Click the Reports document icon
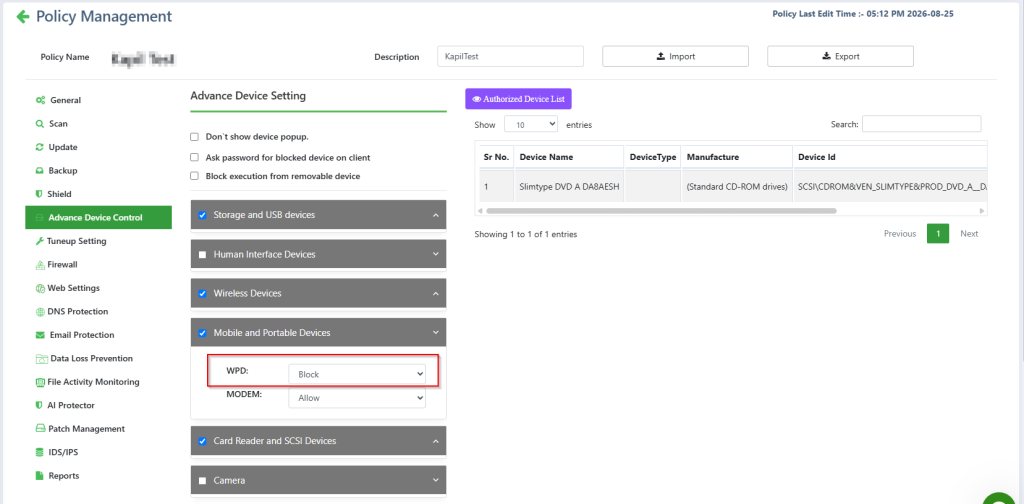This screenshot has width=1024, height=504. click(x=39, y=476)
